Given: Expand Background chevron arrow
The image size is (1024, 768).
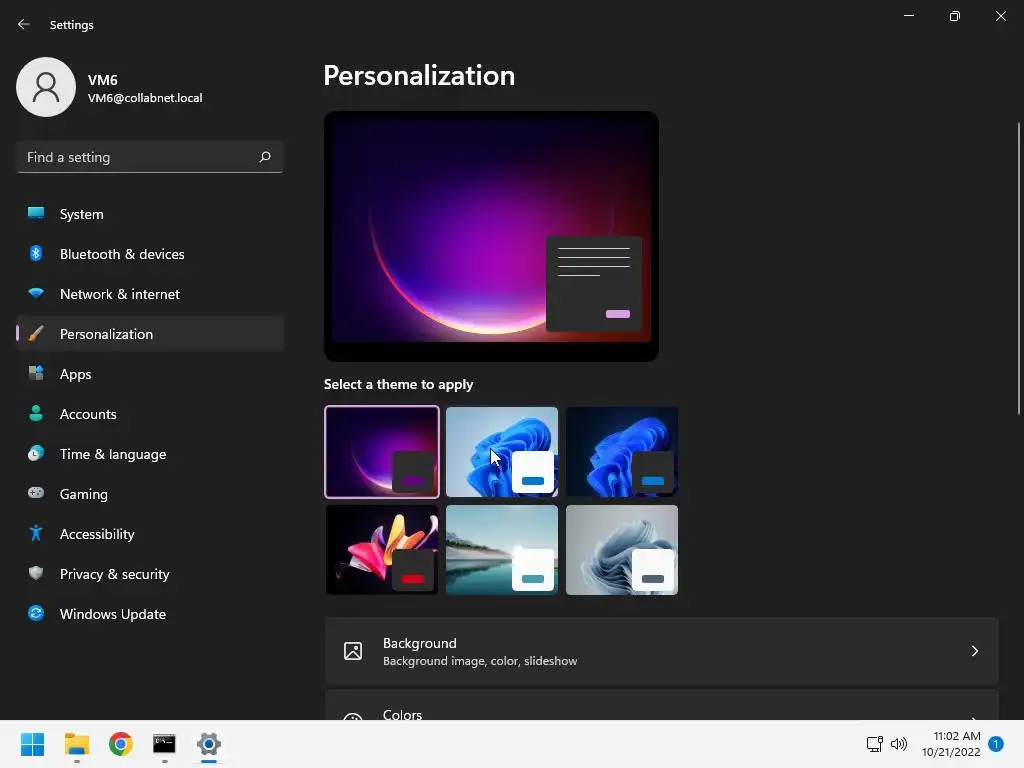Looking at the screenshot, I should point(974,651).
